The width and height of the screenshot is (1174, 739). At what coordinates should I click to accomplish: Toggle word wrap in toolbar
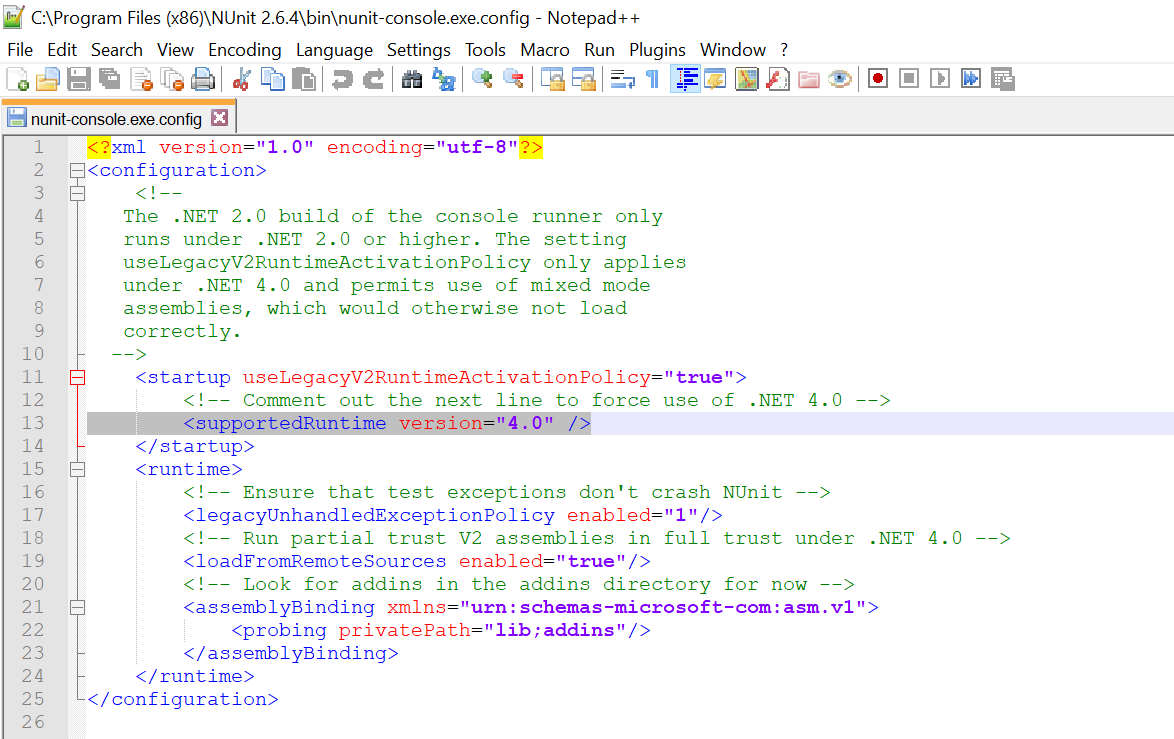[x=623, y=79]
